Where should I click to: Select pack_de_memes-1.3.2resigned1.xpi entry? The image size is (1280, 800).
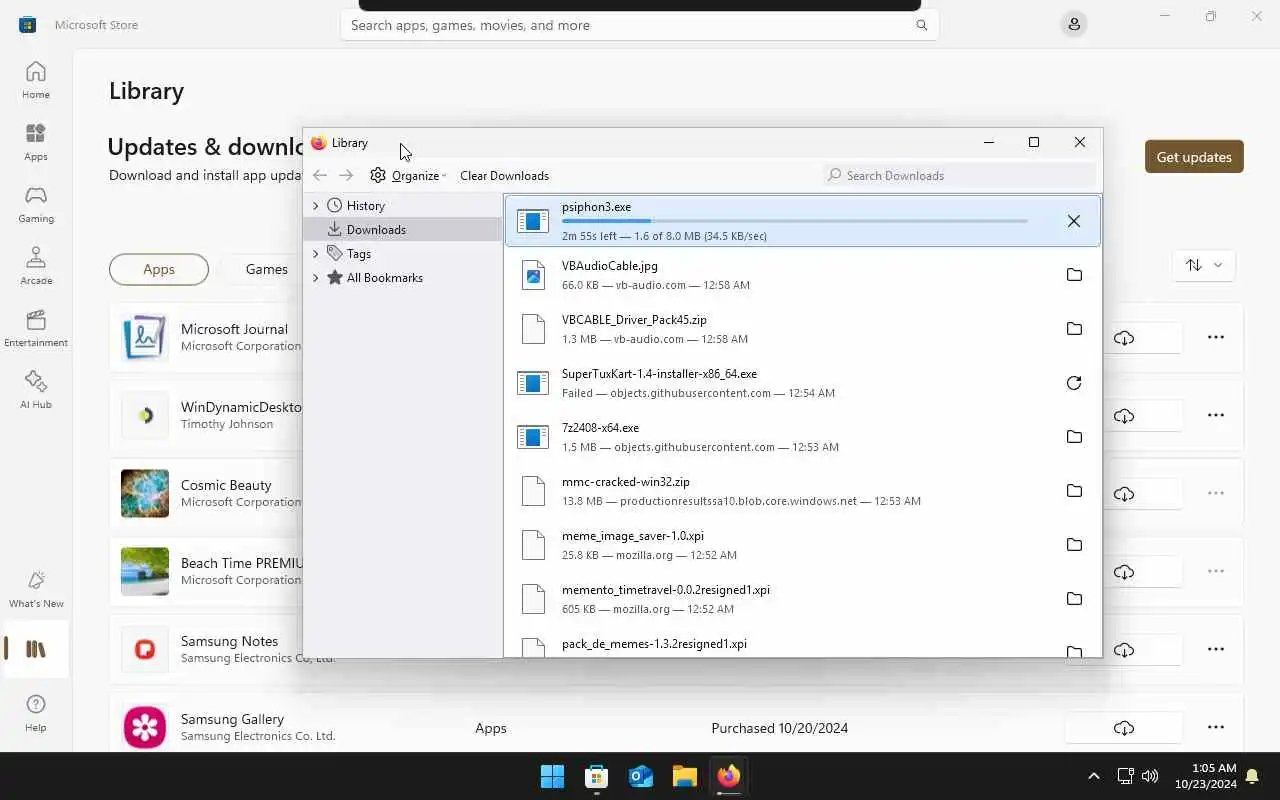[x=654, y=644]
